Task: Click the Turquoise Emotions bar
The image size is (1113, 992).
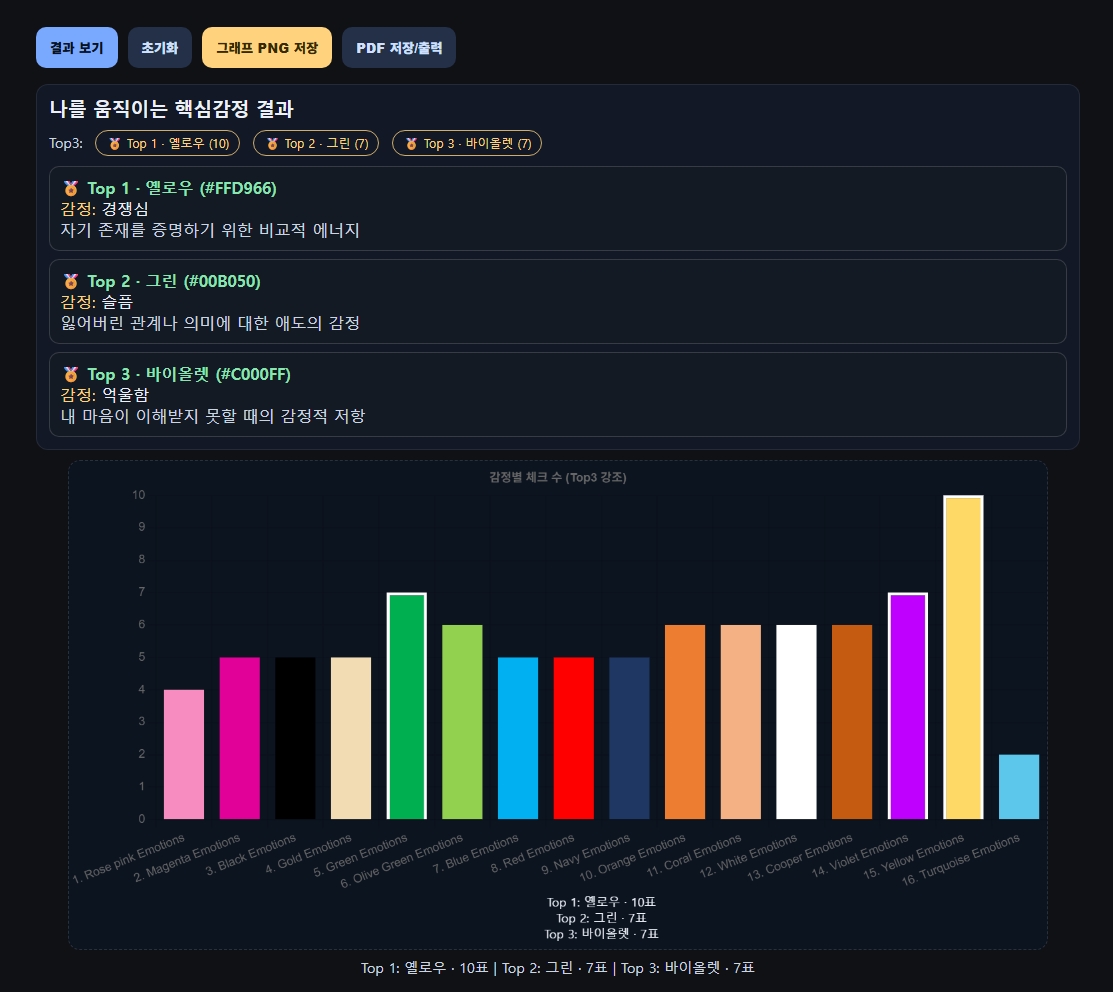Action: 1019,786
